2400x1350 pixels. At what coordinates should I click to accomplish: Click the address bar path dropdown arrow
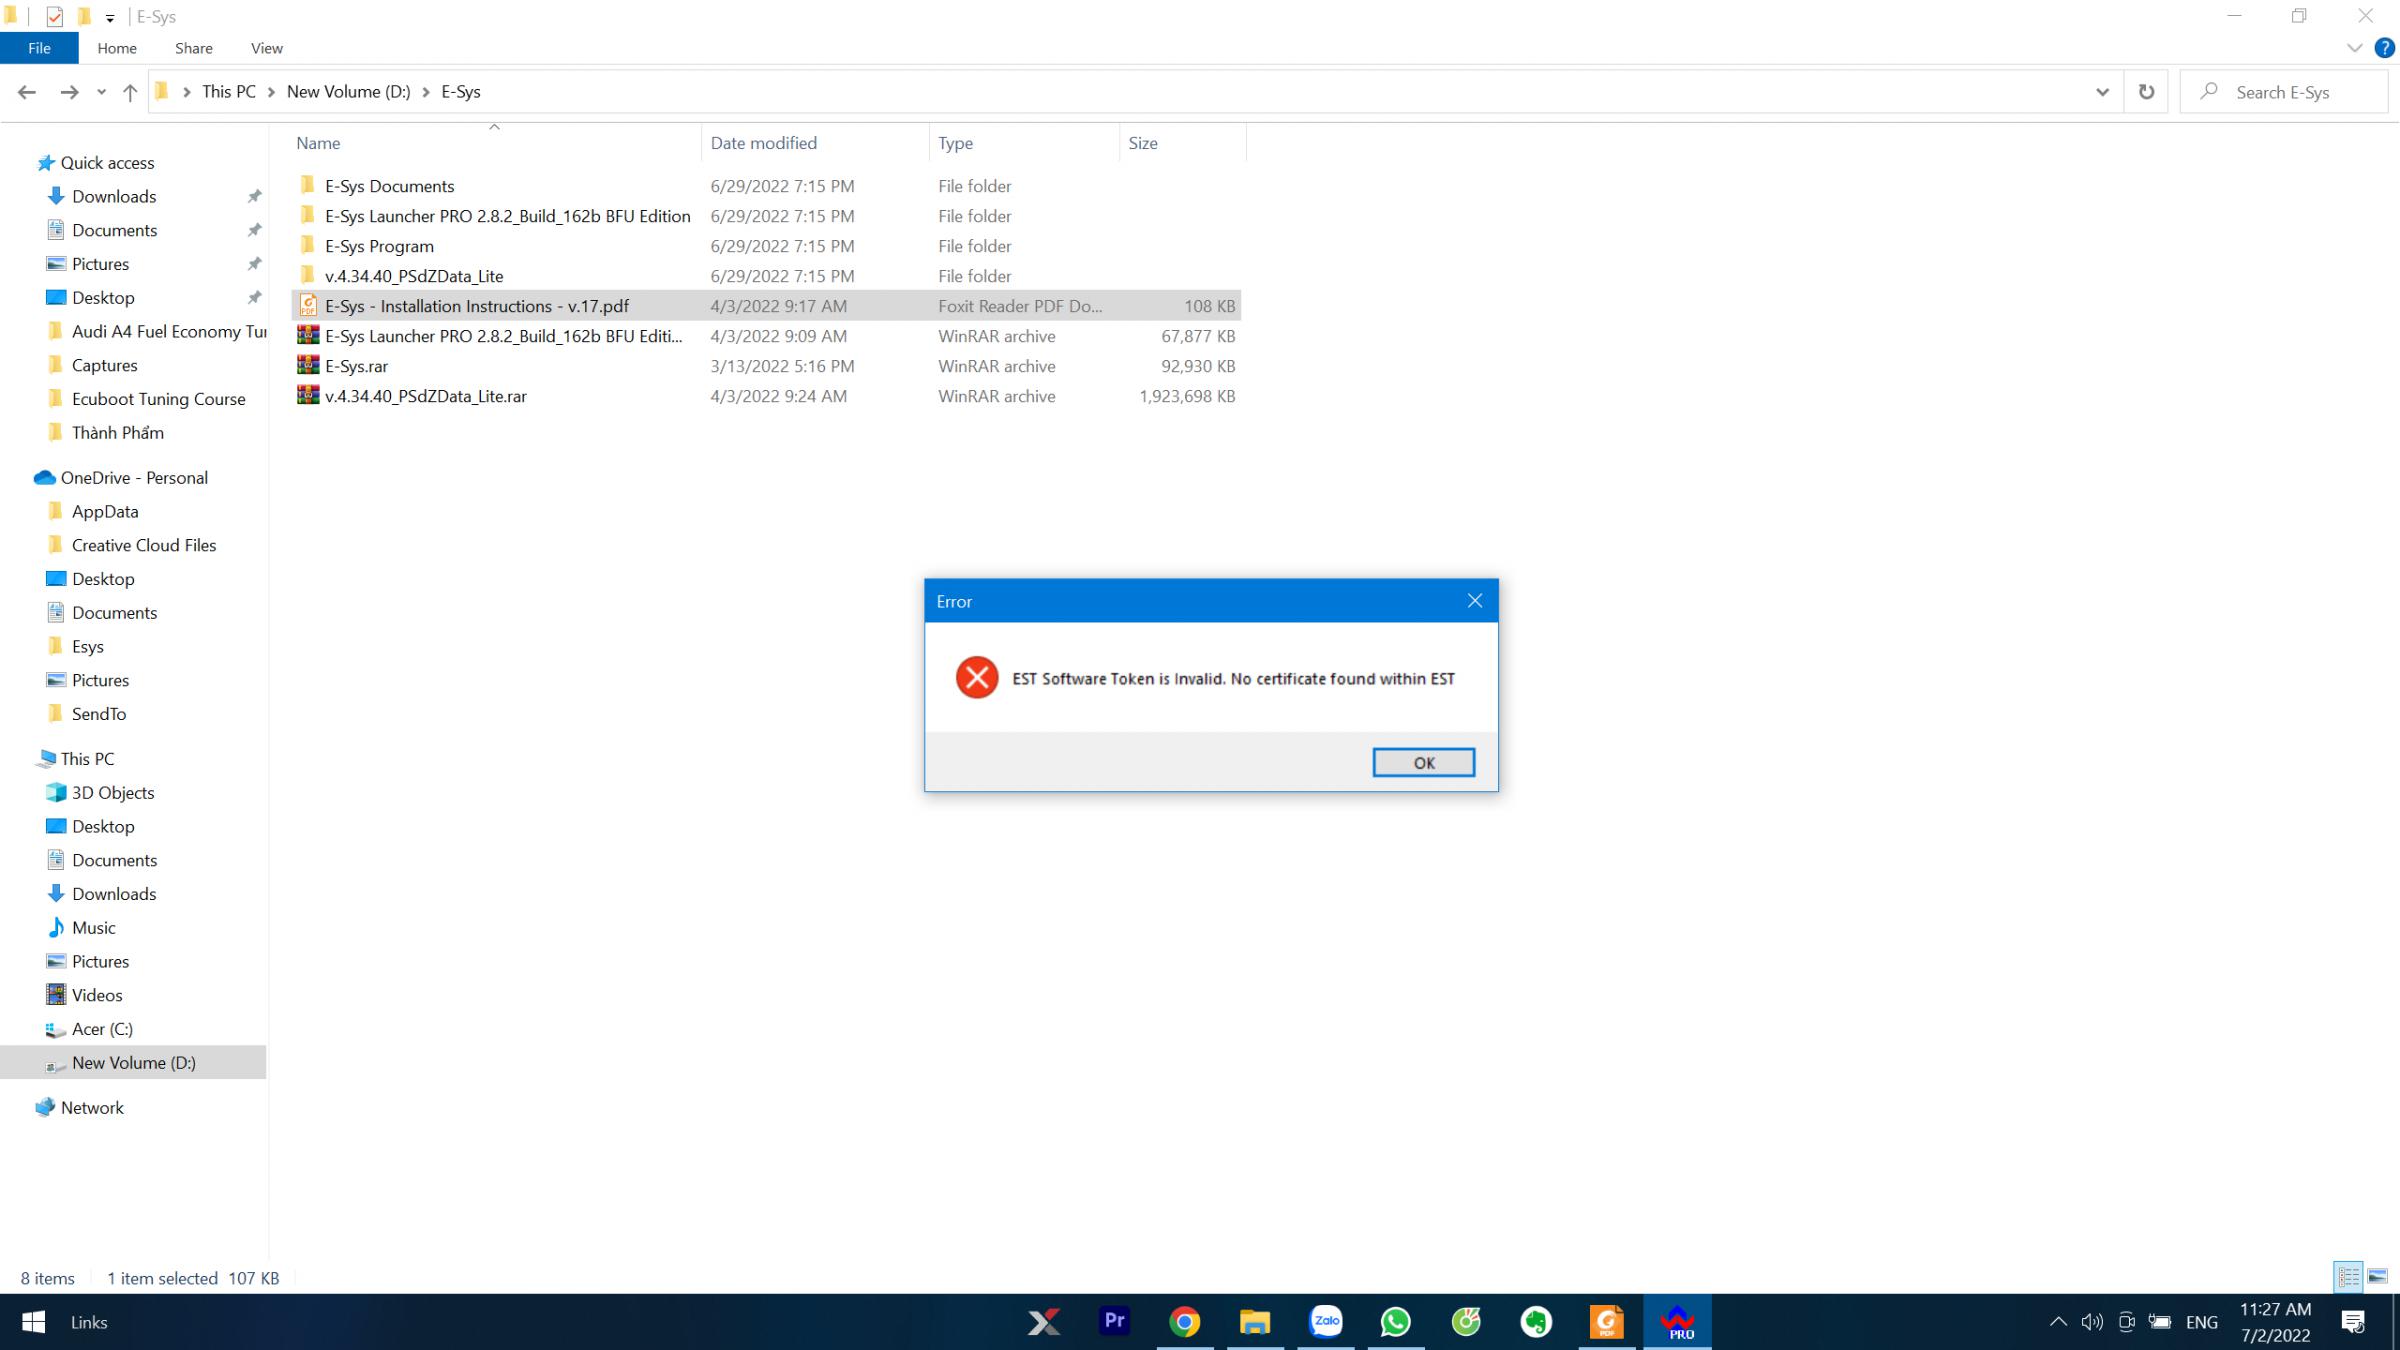tap(2103, 91)
